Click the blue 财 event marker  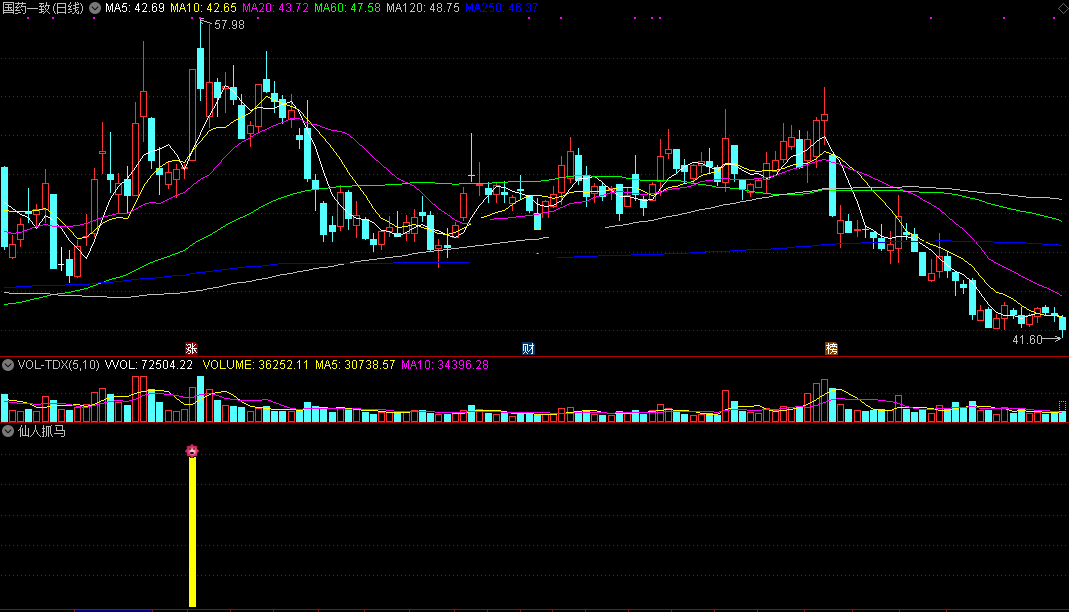(528, 348)
